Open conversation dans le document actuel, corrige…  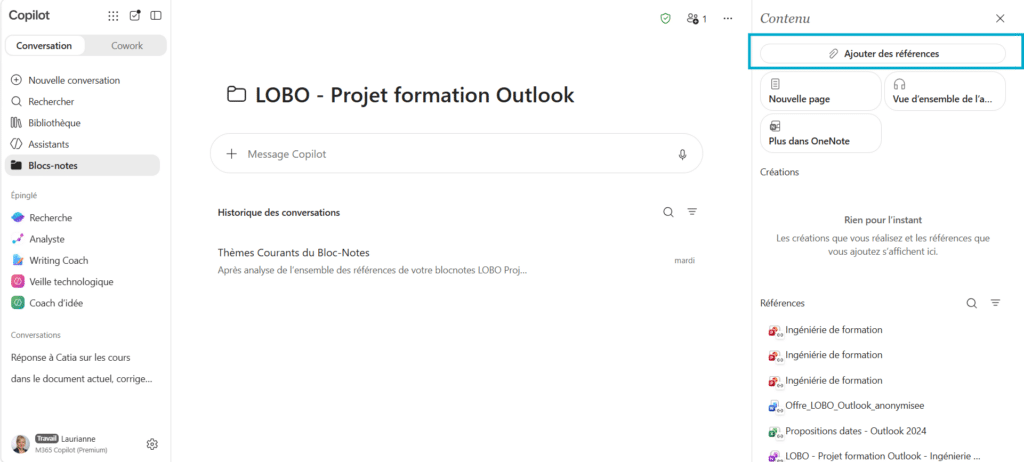click(x=81, y=378)
